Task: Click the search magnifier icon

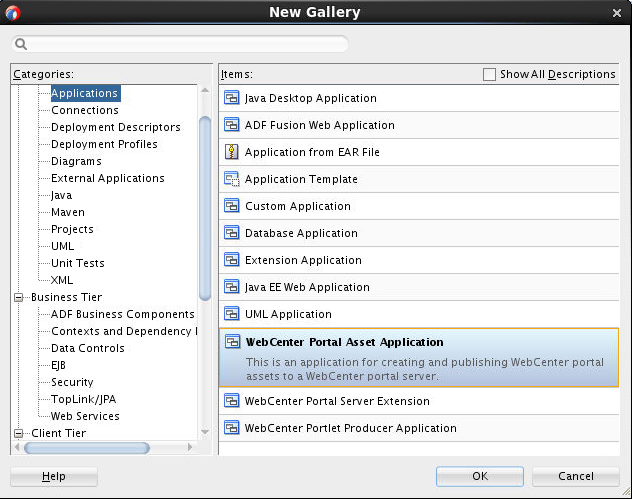Action: point(21,44)
